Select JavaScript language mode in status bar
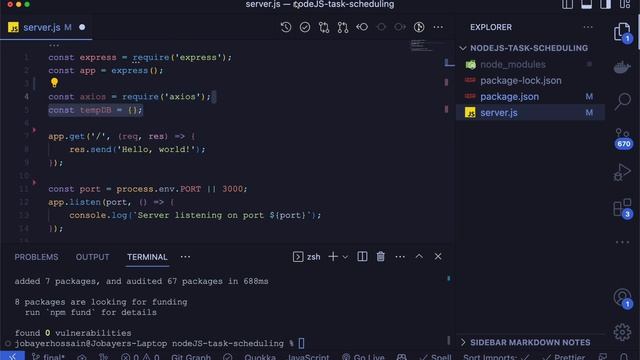 click(308, 357)
